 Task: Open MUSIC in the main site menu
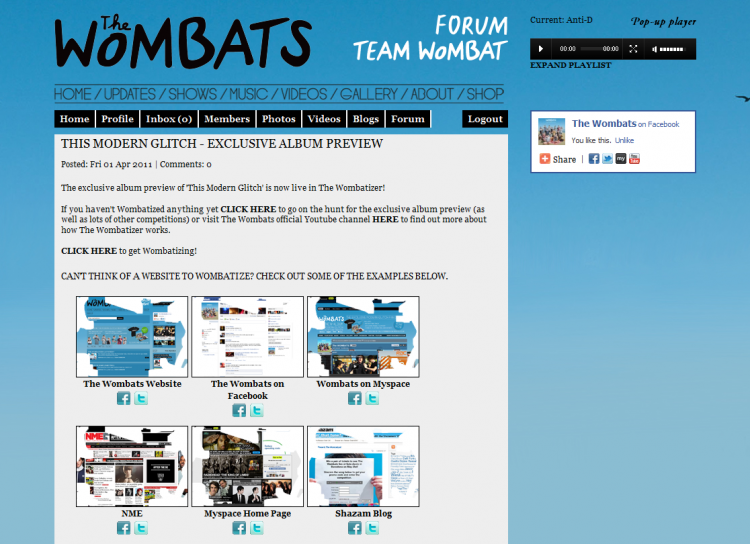coord(248,94)
